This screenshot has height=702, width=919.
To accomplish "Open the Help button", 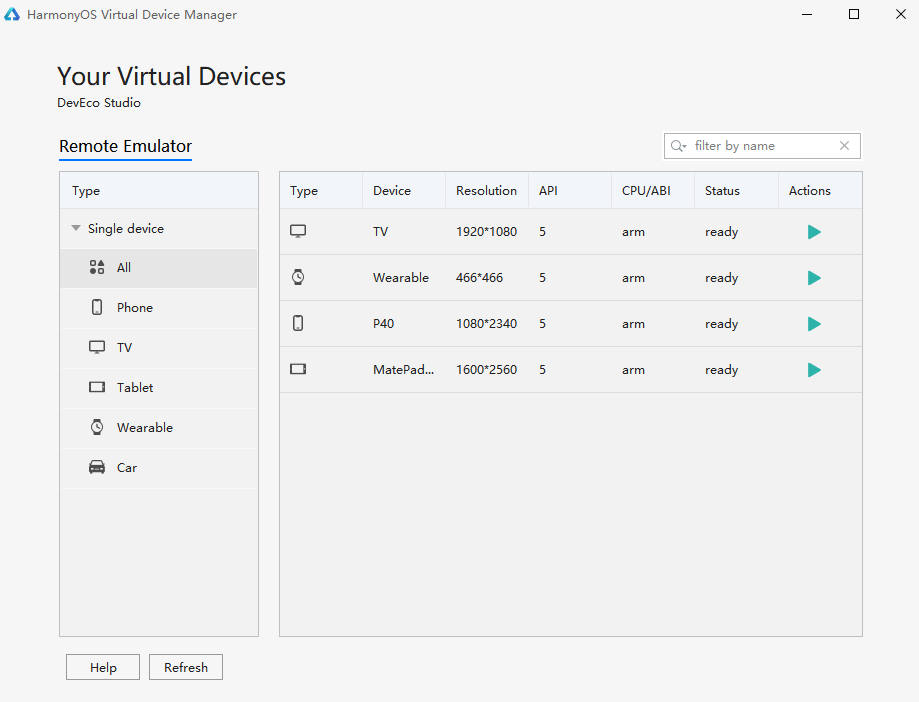I will tap(103, 667).
